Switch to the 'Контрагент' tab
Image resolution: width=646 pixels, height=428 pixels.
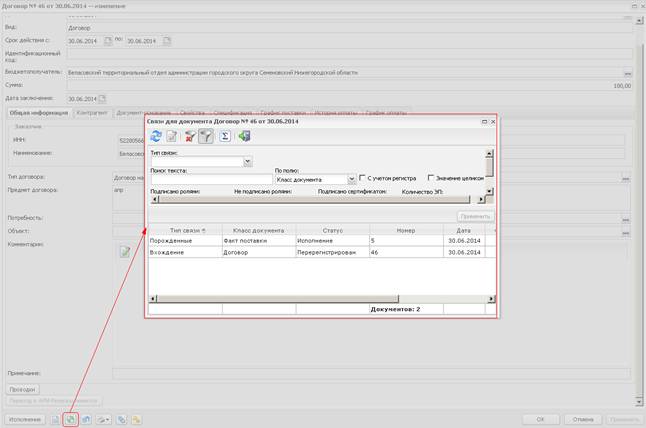pos(92,113)
